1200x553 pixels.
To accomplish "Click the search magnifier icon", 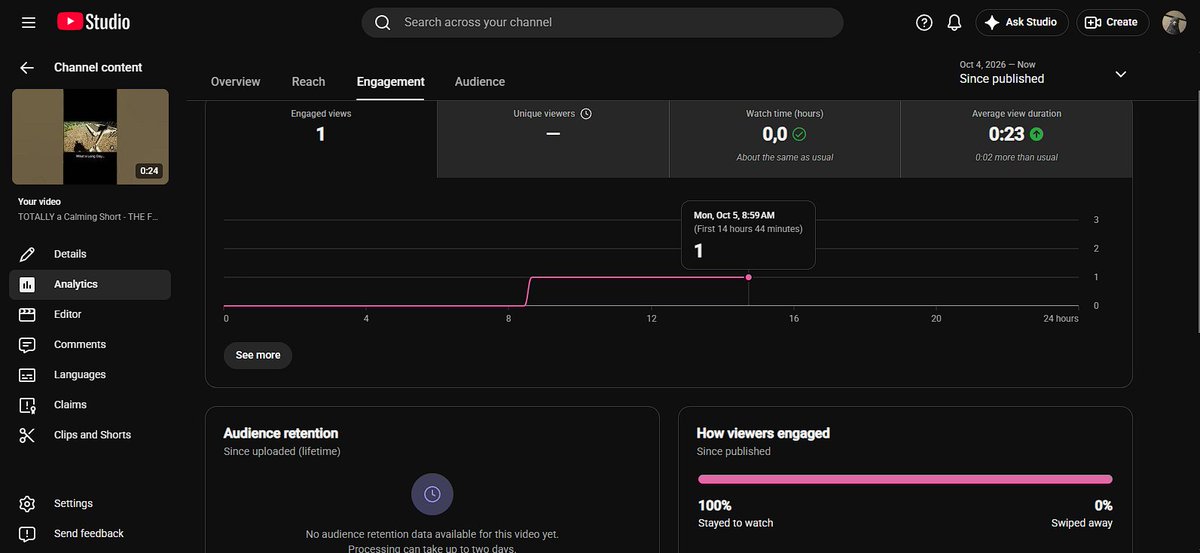I will [x=382, y=22].
